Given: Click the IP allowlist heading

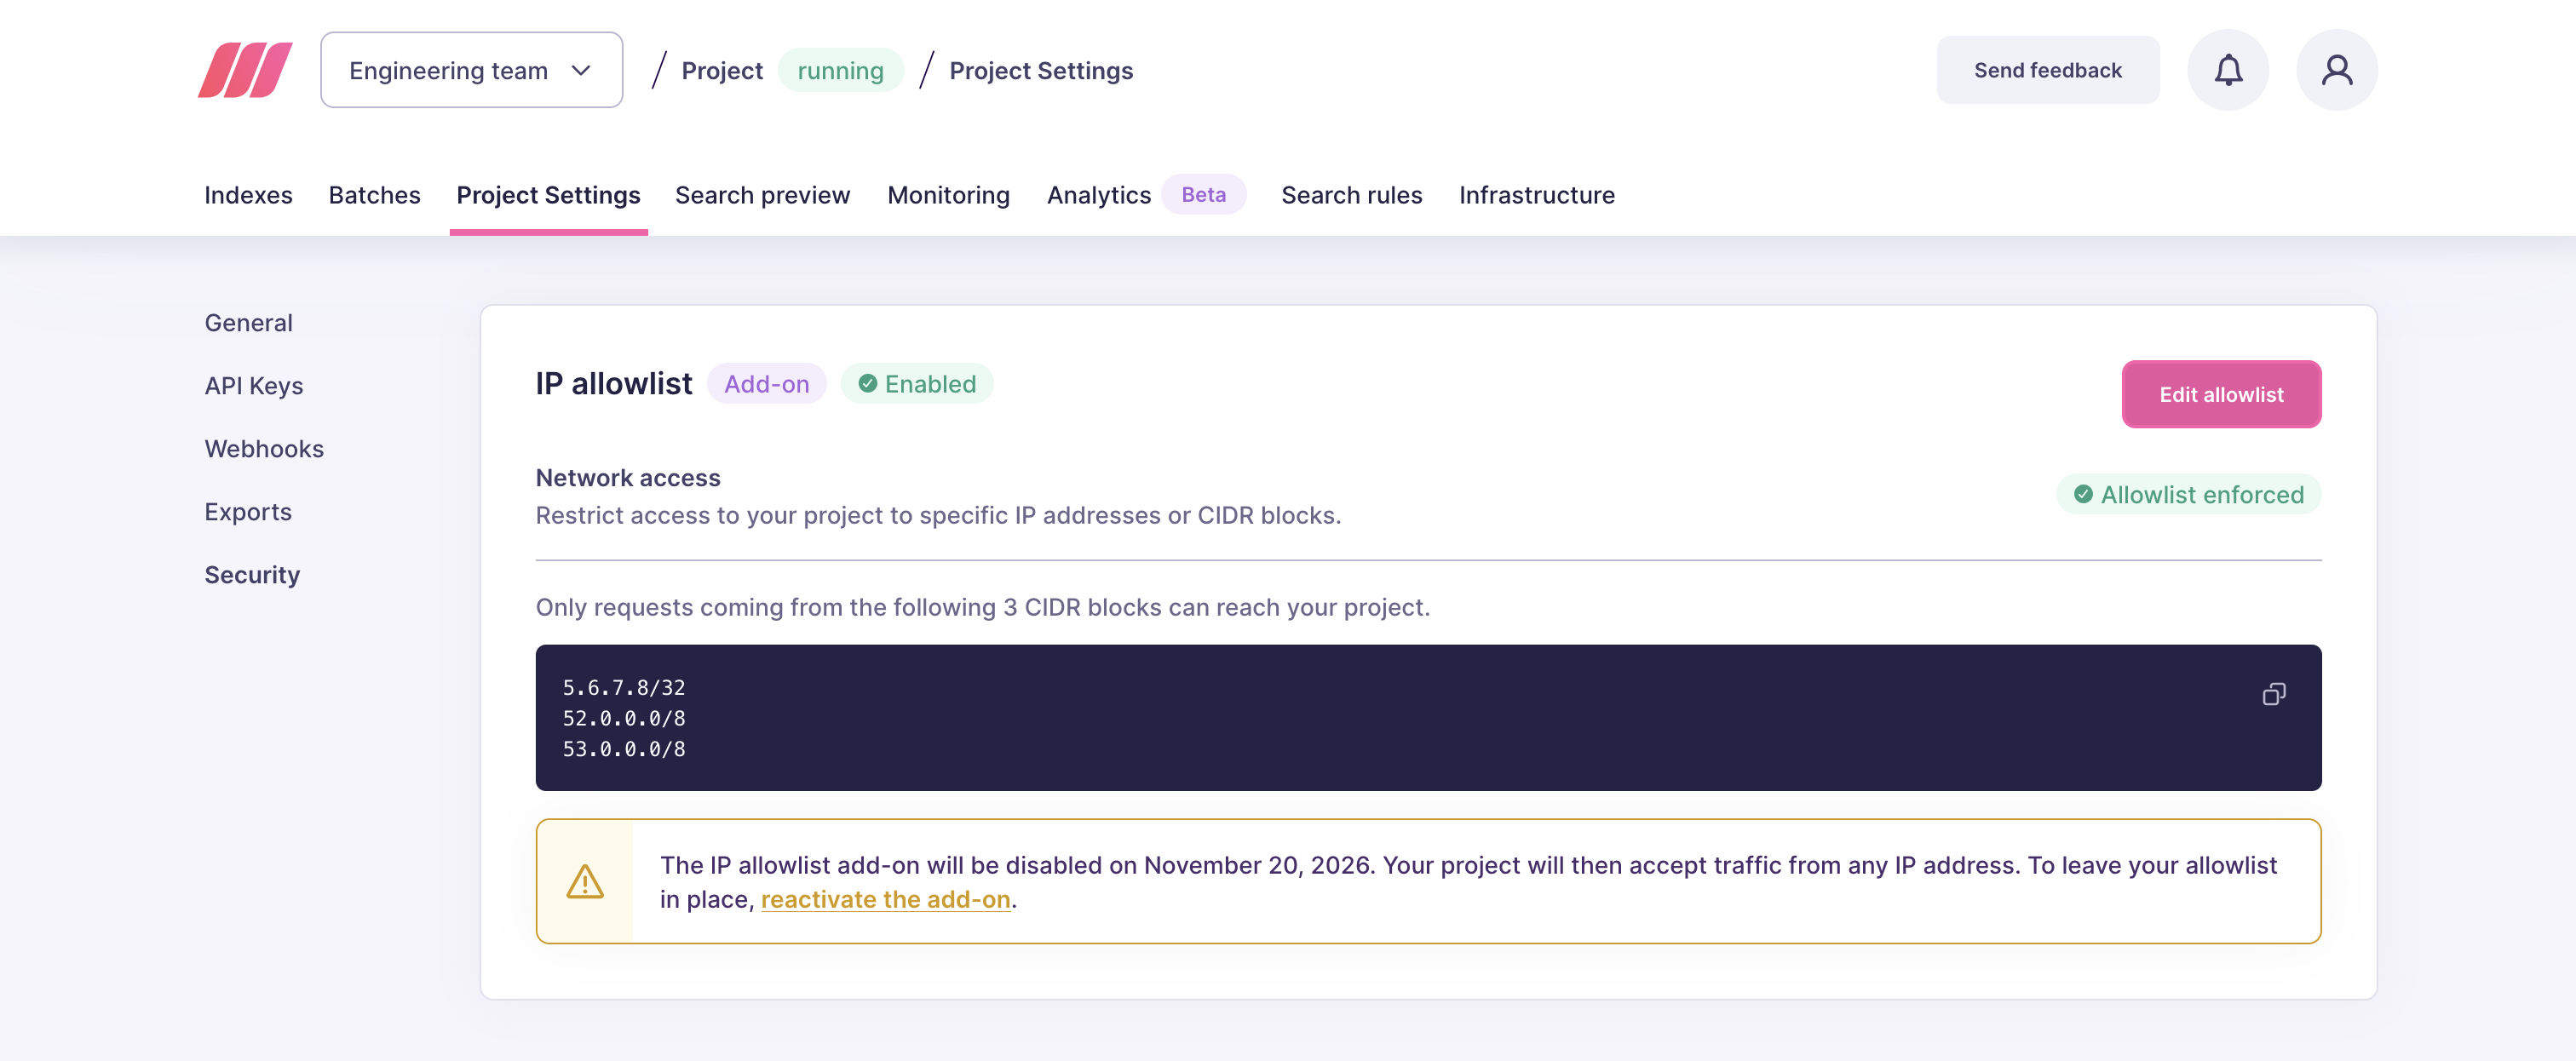Looking at the screenshot, I should click(613, 384).
